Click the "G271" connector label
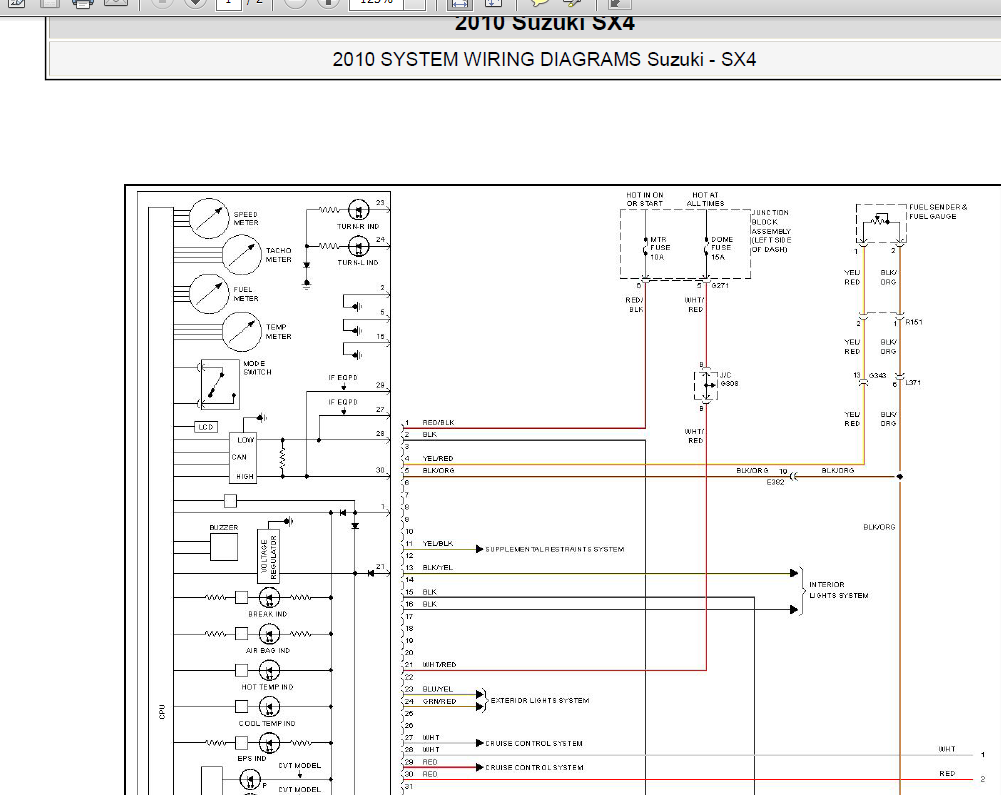The image size is (1001, 795). (720, 285)
